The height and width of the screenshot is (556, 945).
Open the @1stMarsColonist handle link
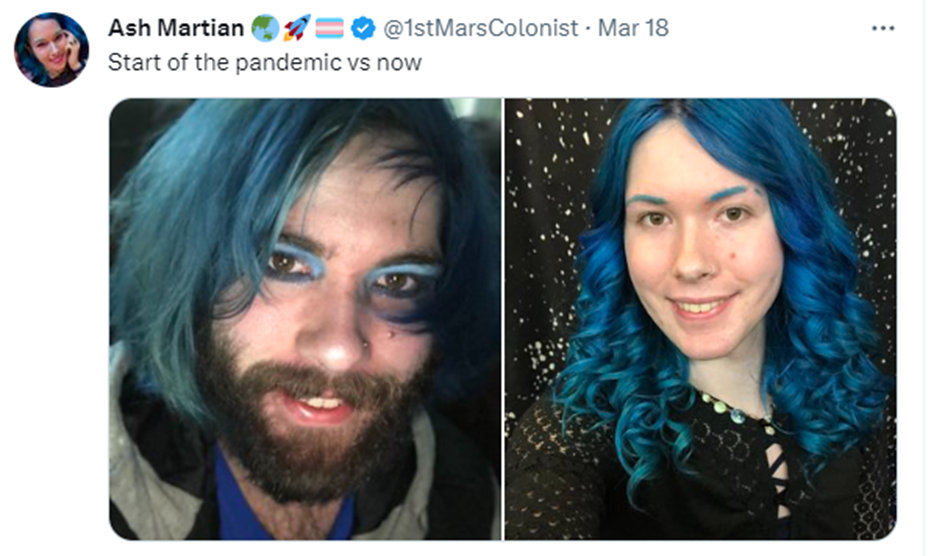[x=480, y=28]
